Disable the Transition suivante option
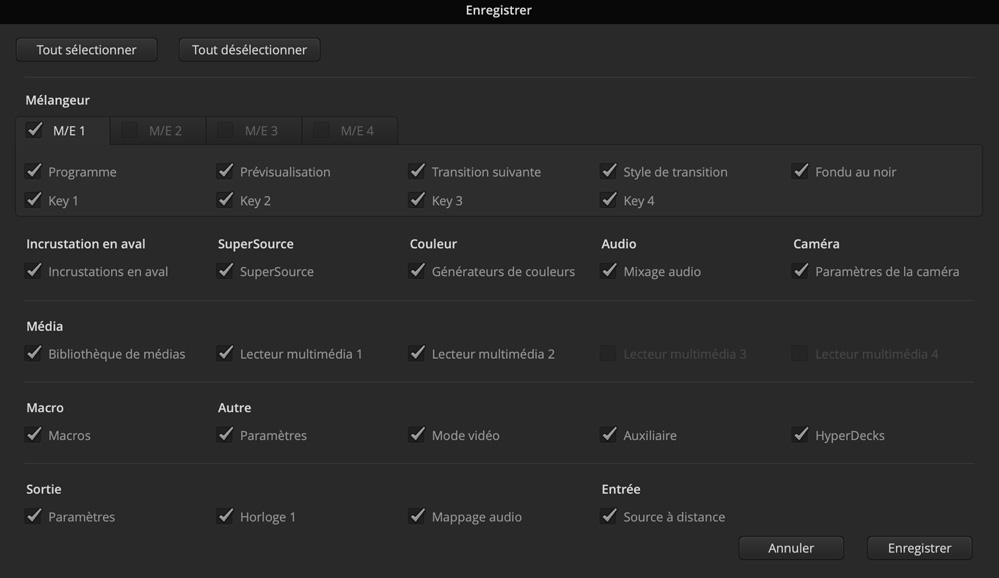999x578 pixels. 418,171
